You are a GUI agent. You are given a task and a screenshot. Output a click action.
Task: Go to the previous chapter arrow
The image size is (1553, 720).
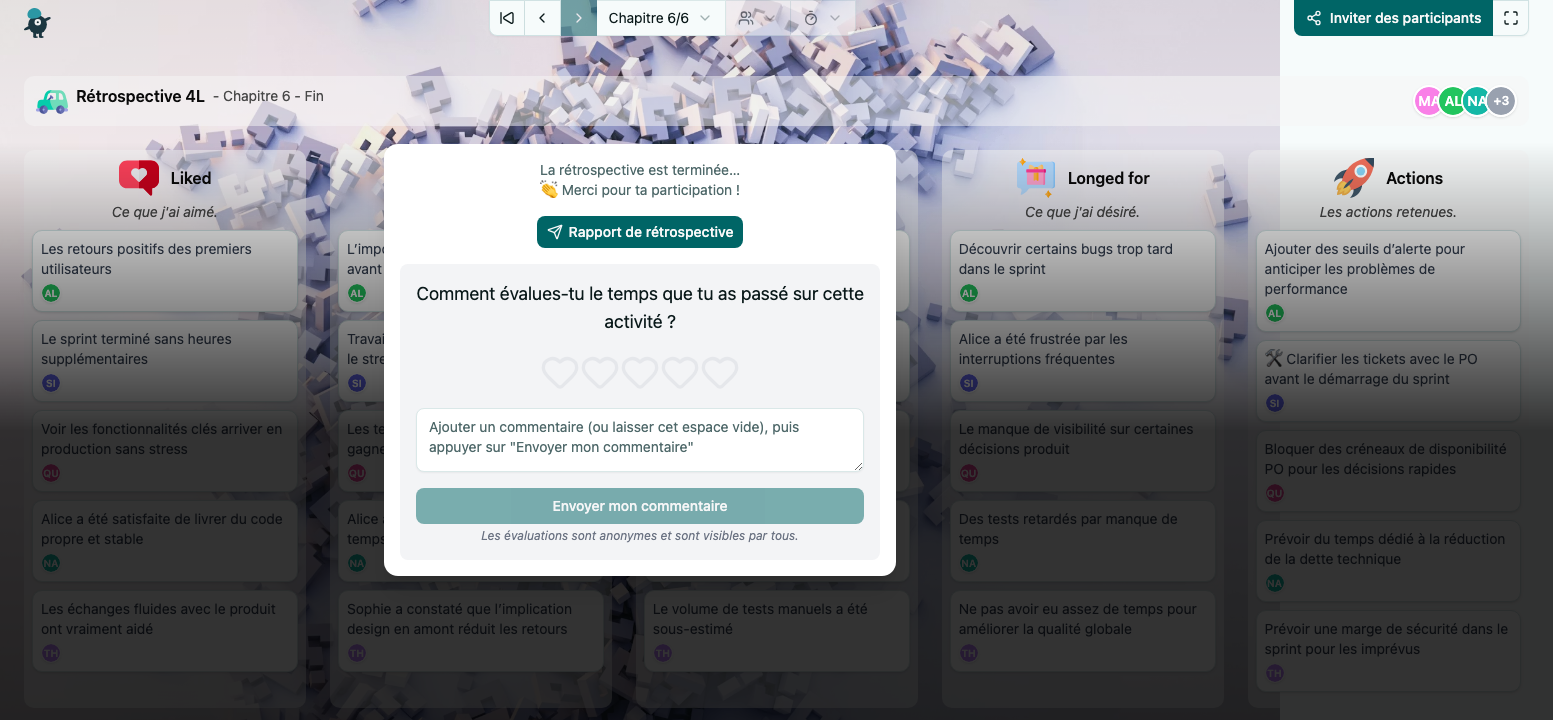click(x=542, y=18)
